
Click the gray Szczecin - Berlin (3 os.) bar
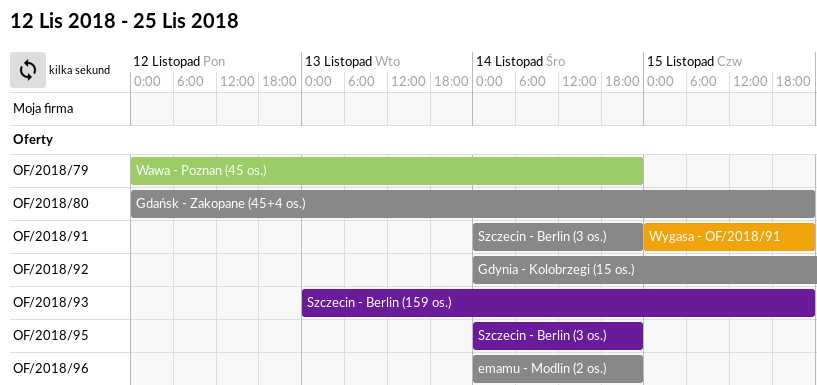pos(558,237)
